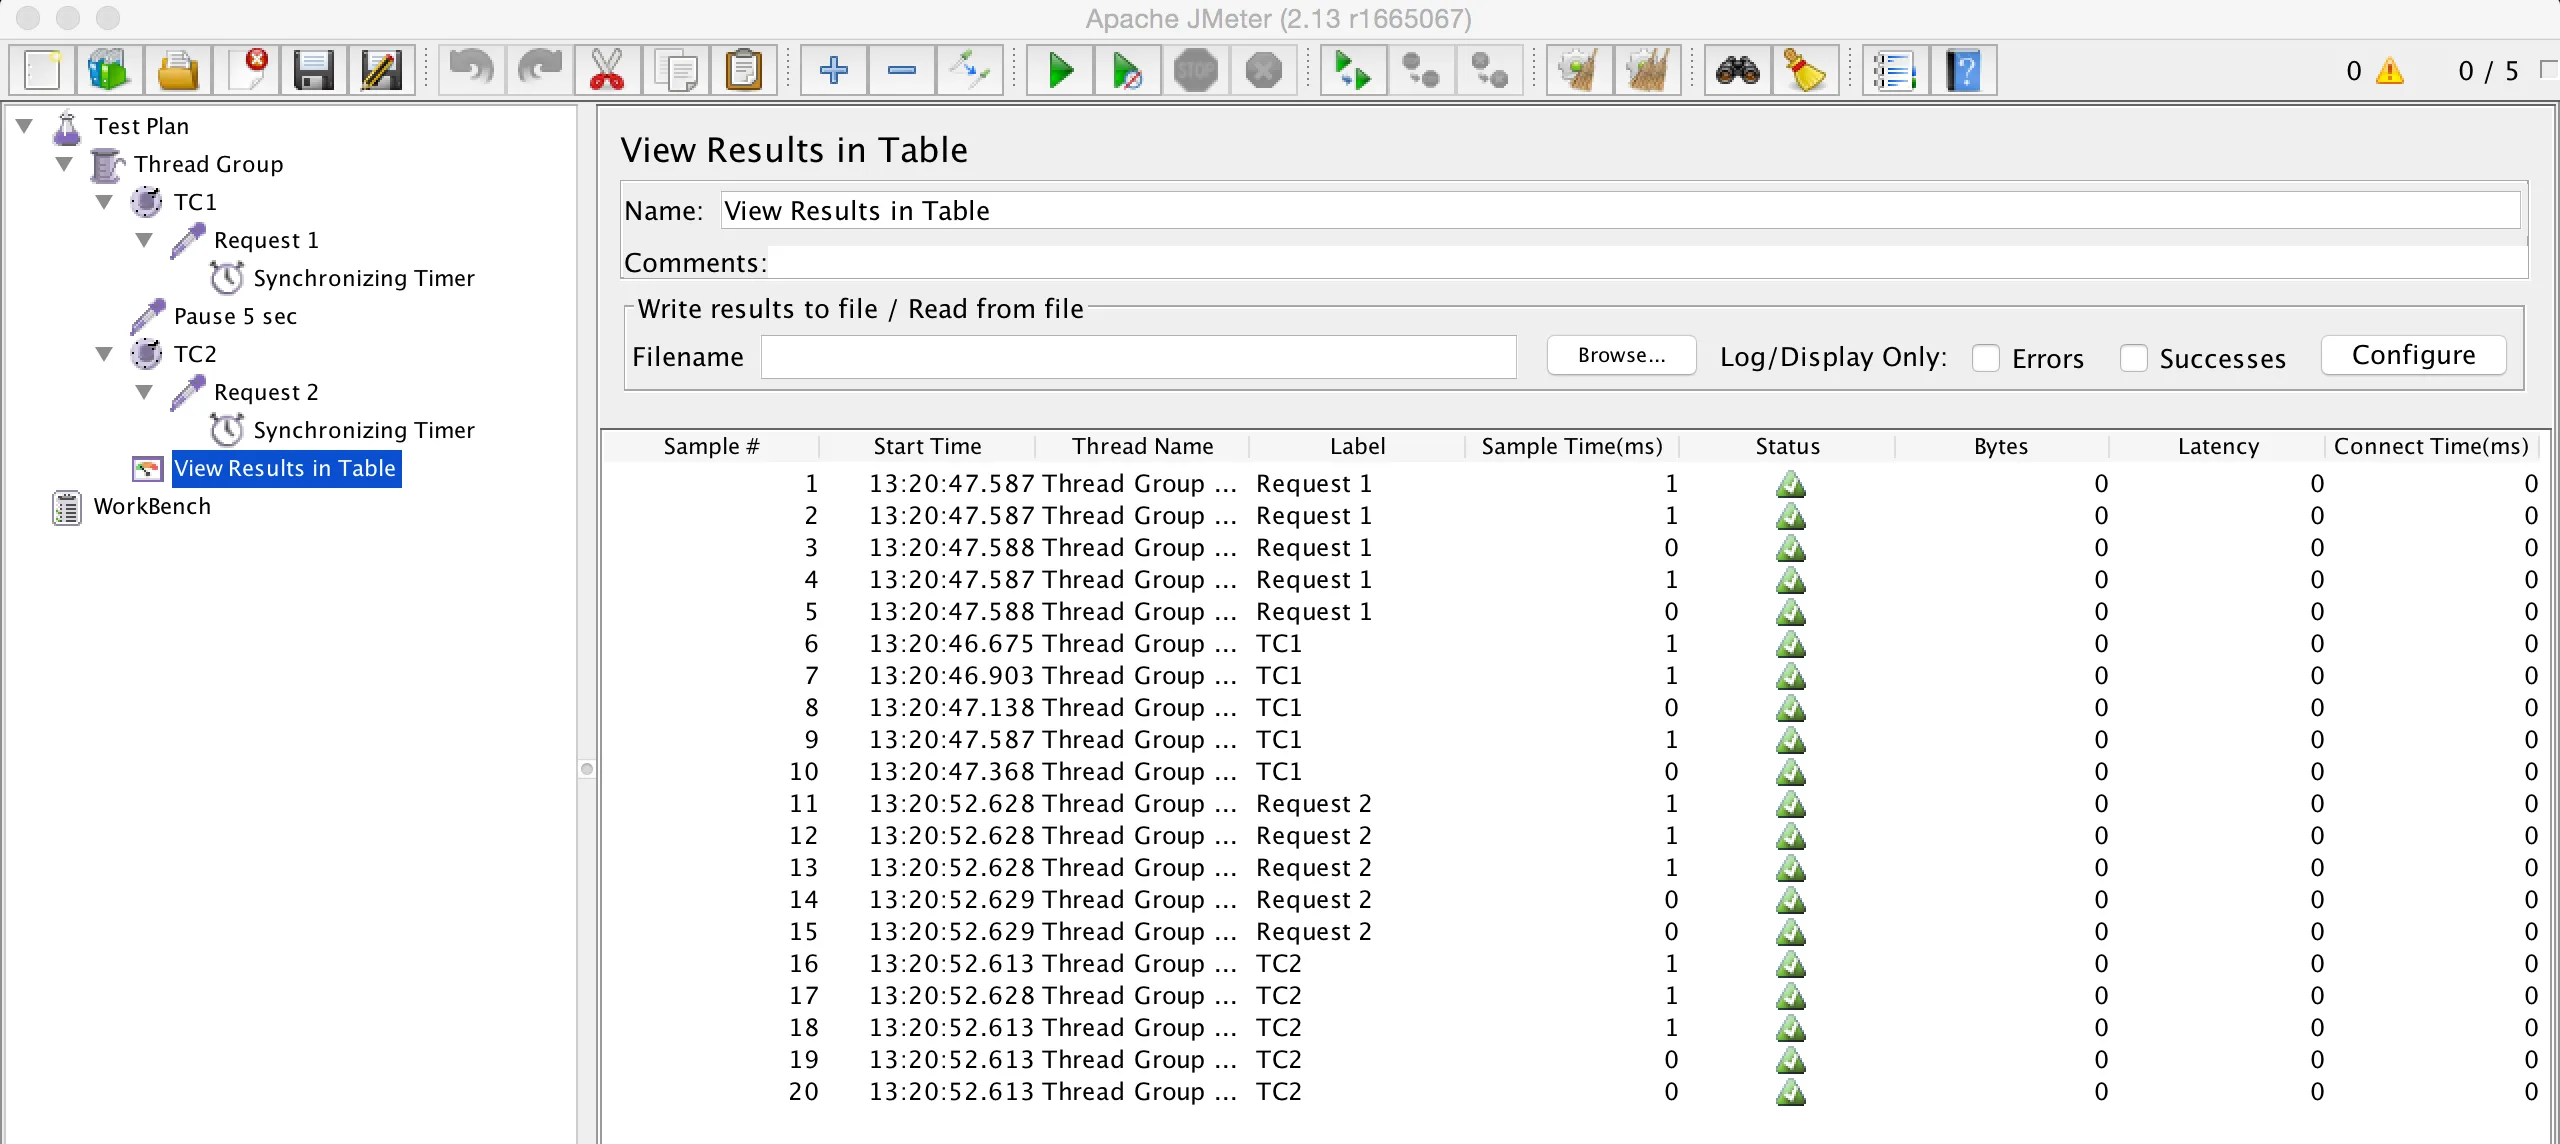
Task: Click the Add plus toolbar icon
Action: pyautogui.click(x=833, y=71)
